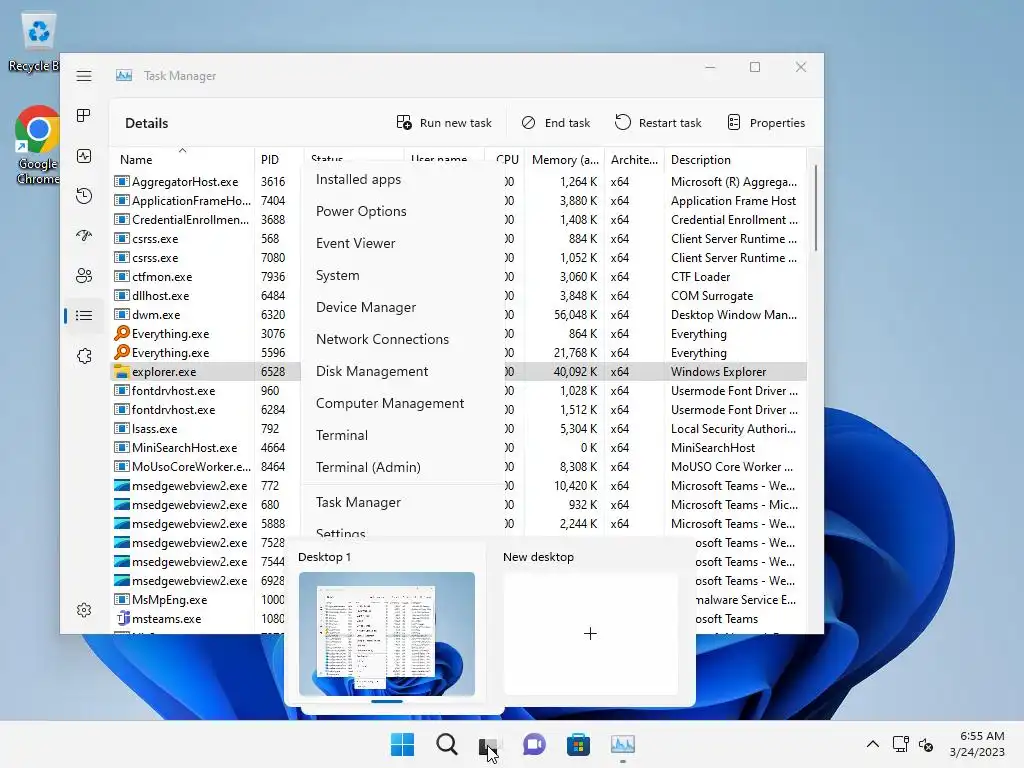Image resolution: width=1024 pixels, height=768 pixels.
Task: Select the dwm.exe process
Action: pos(458,315)
